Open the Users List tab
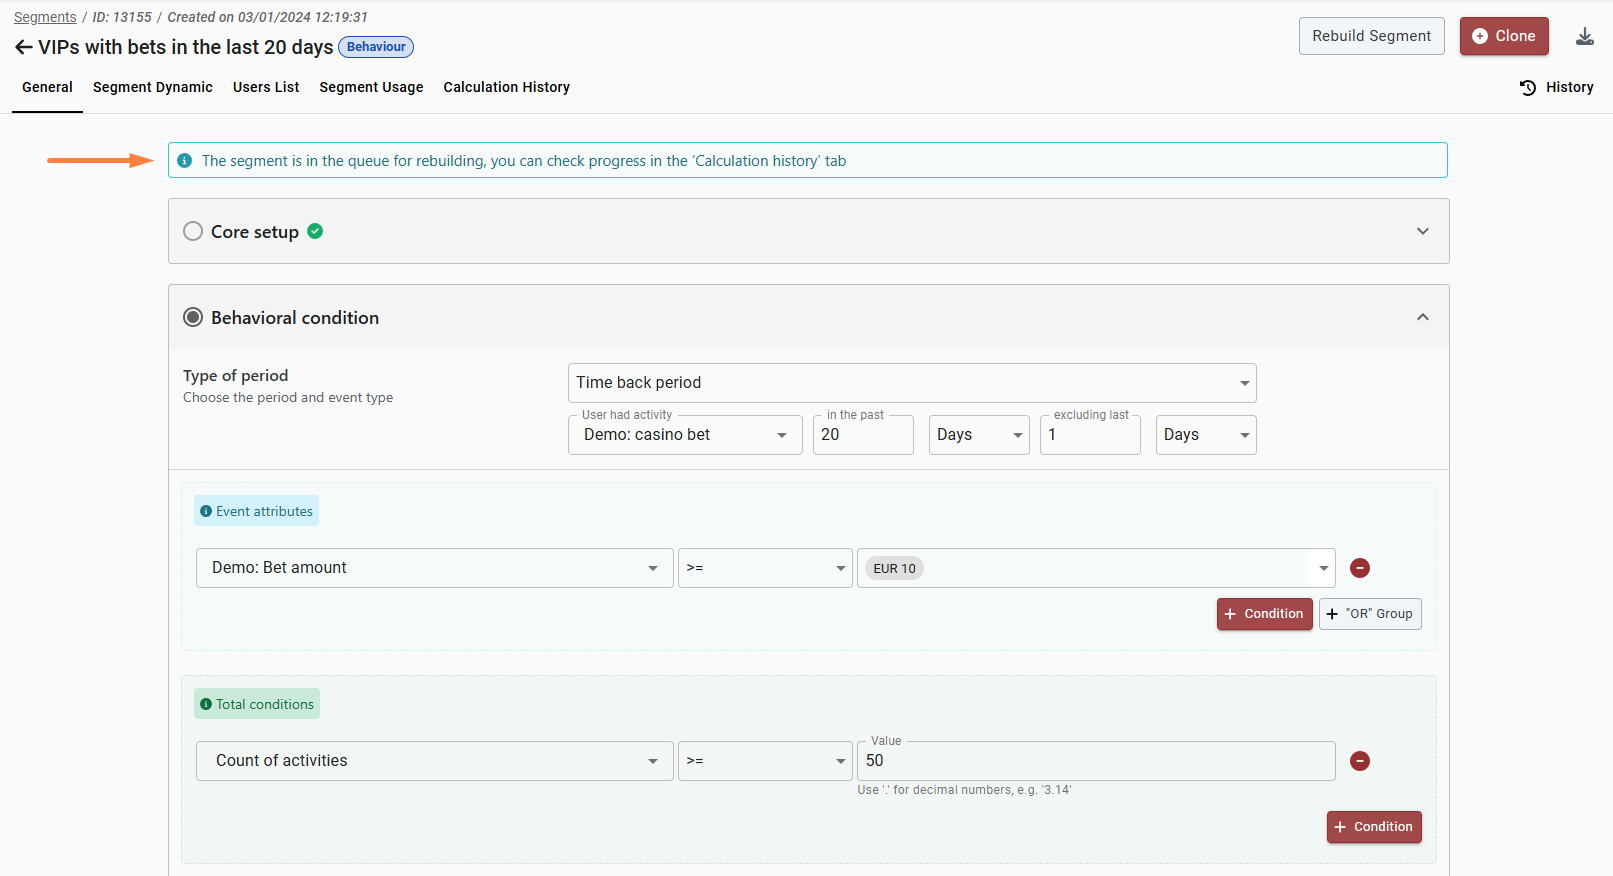The width and height of the screenshot is (1613, 876). pyautogui.click(x=266, y=87)
